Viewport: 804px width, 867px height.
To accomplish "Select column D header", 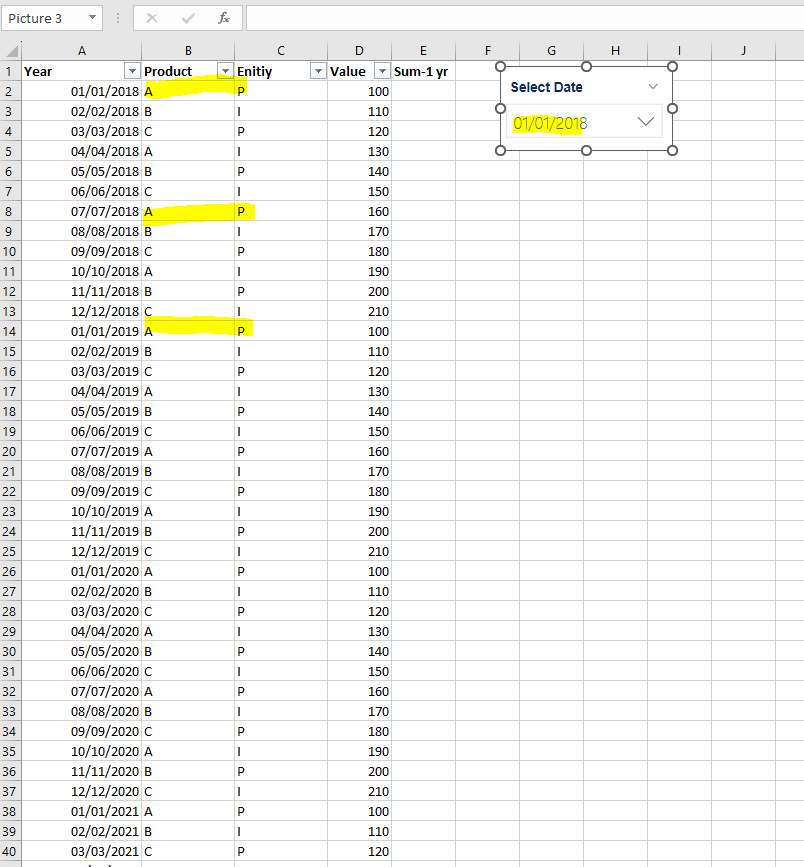I will [x=359, y=51].
